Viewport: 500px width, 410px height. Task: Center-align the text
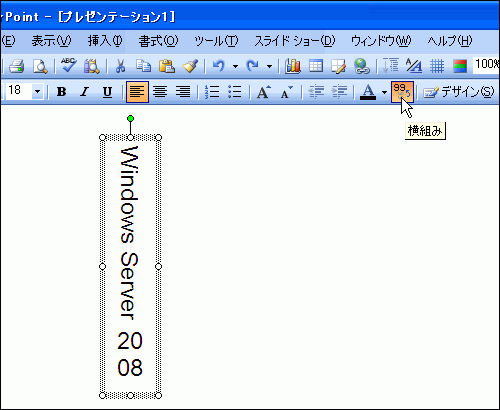[160, 92]
